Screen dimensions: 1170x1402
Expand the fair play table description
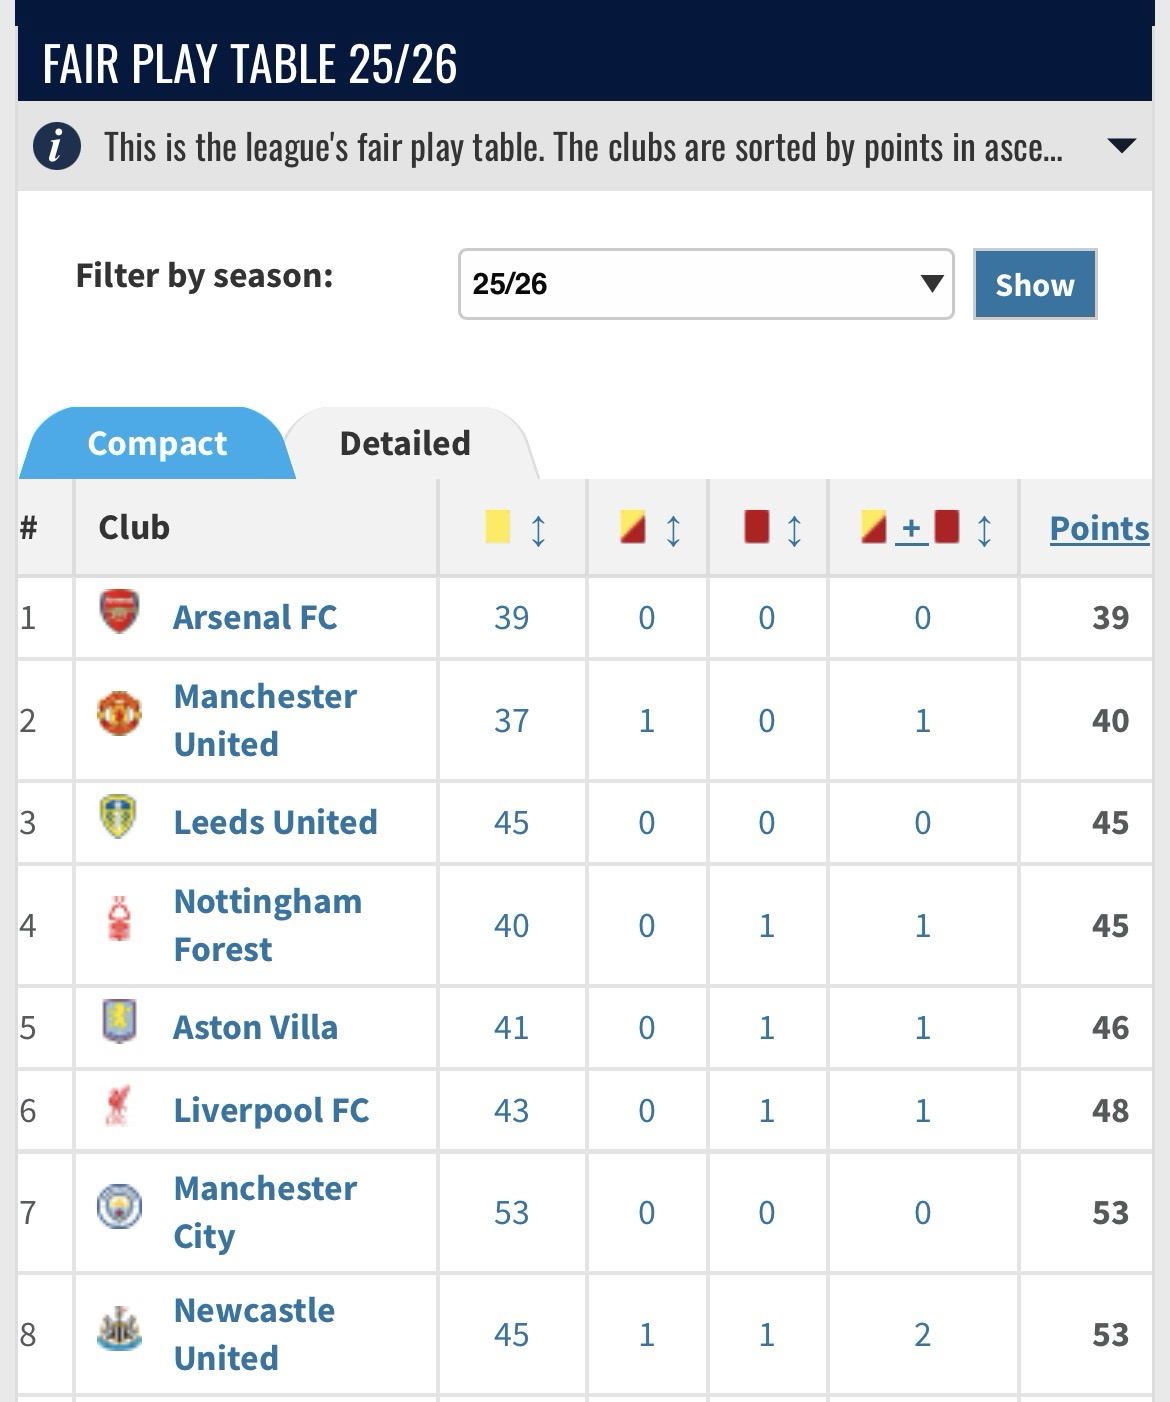pos(1122,146)
